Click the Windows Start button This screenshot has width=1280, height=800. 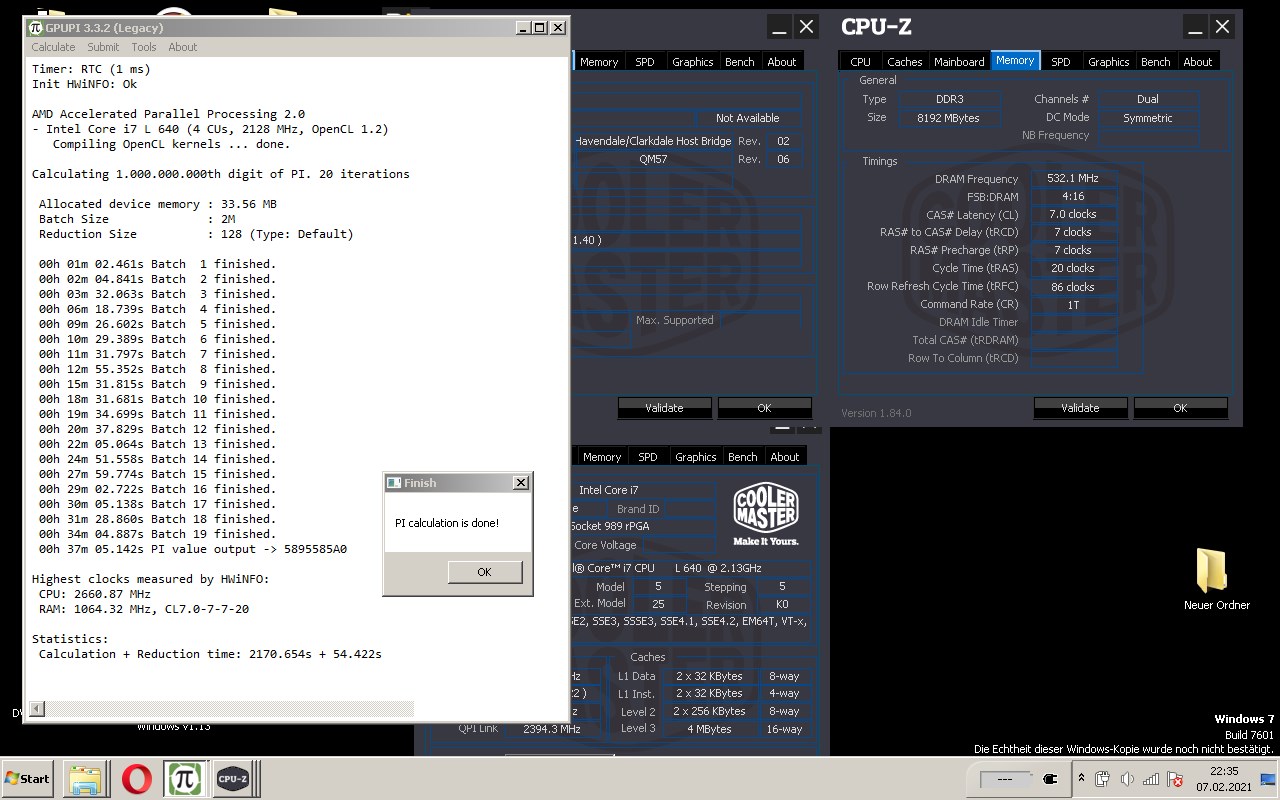pos(28,778)
